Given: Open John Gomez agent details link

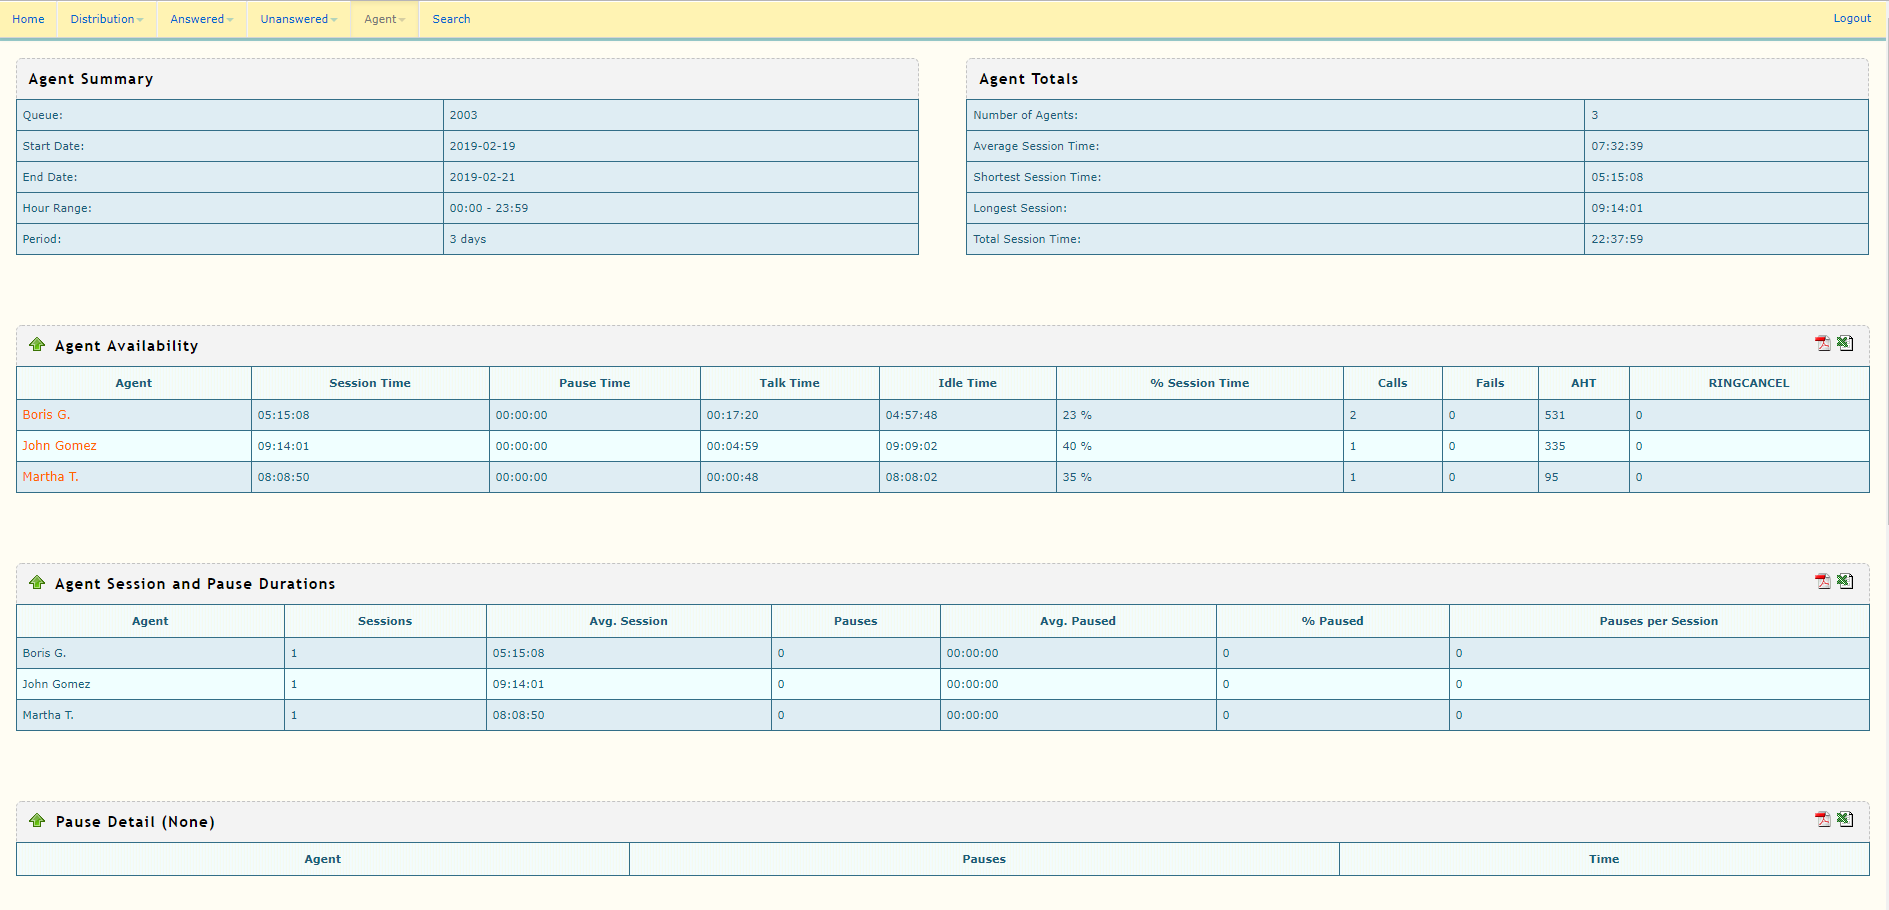Looking at the screenshot, I should [x=59, y=446].
